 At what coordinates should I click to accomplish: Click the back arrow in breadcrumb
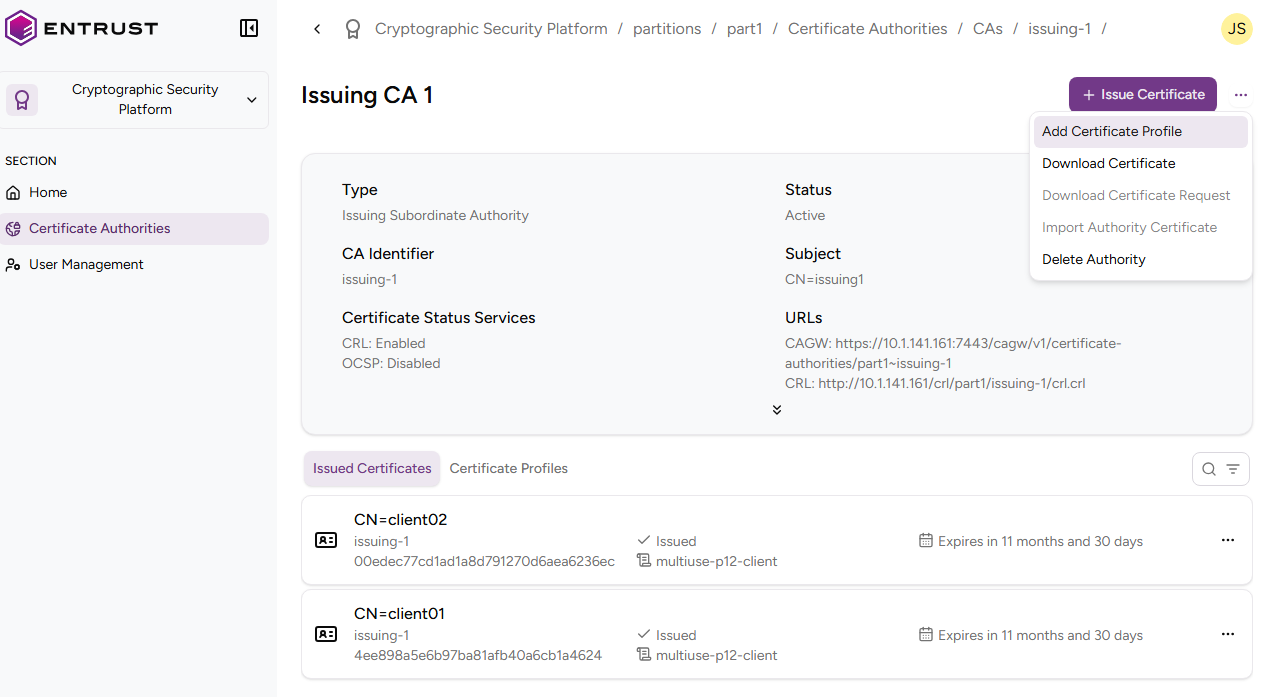[317, 29]
